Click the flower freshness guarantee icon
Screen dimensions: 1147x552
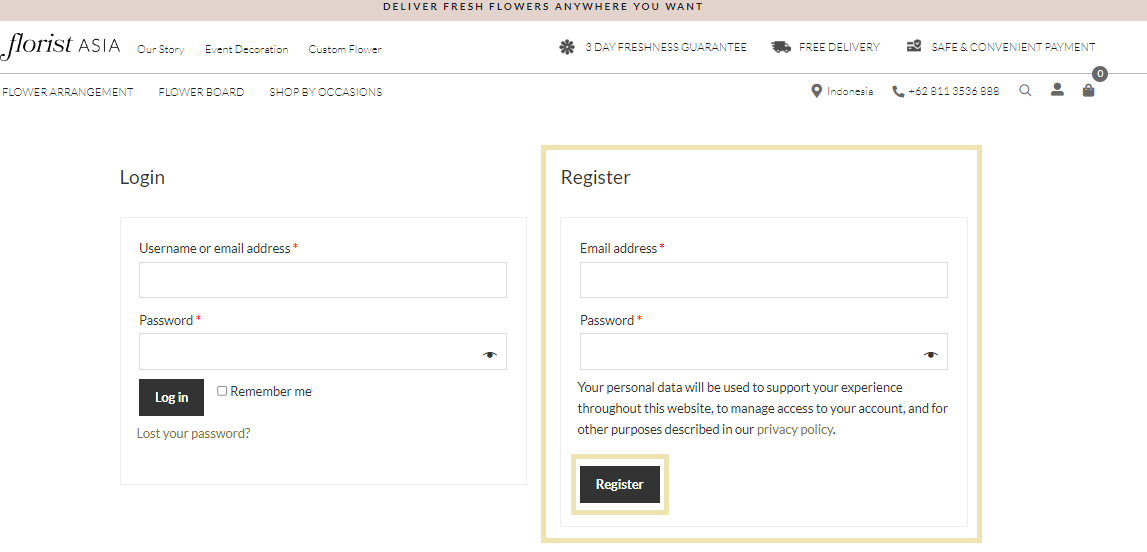(x=567, y=47)
